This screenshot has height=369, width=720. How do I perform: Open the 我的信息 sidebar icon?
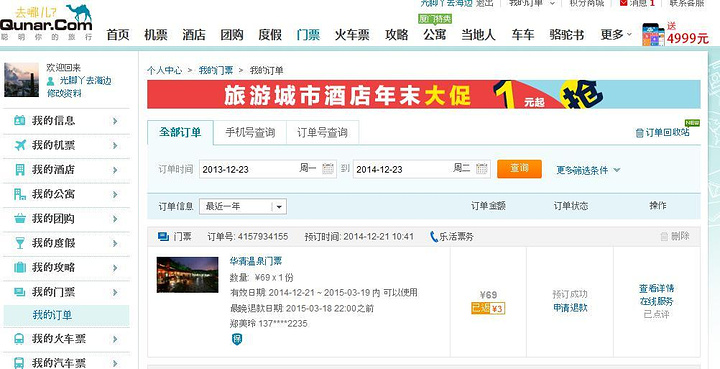(20, 121)
